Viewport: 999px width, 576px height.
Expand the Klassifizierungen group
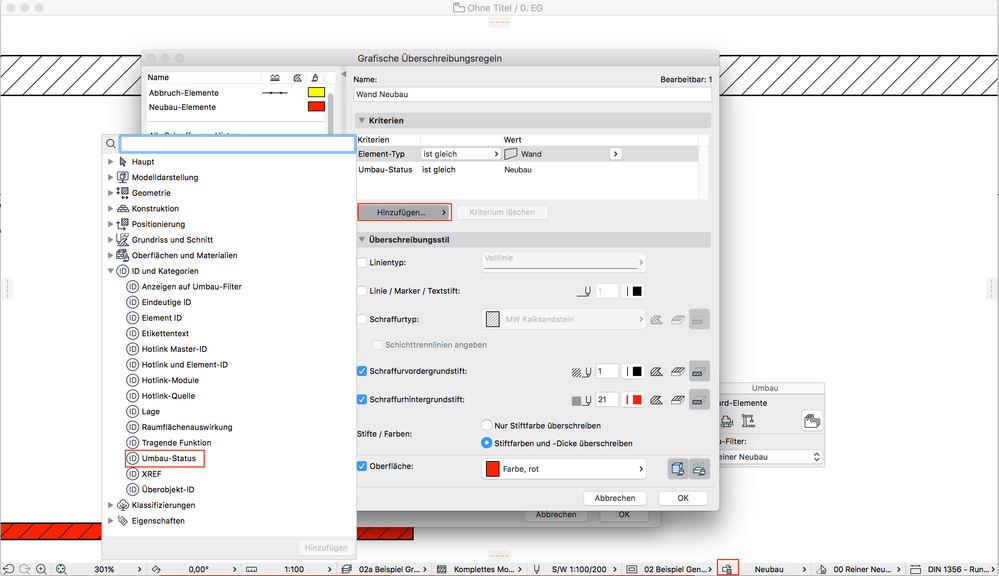pos(110,505)
